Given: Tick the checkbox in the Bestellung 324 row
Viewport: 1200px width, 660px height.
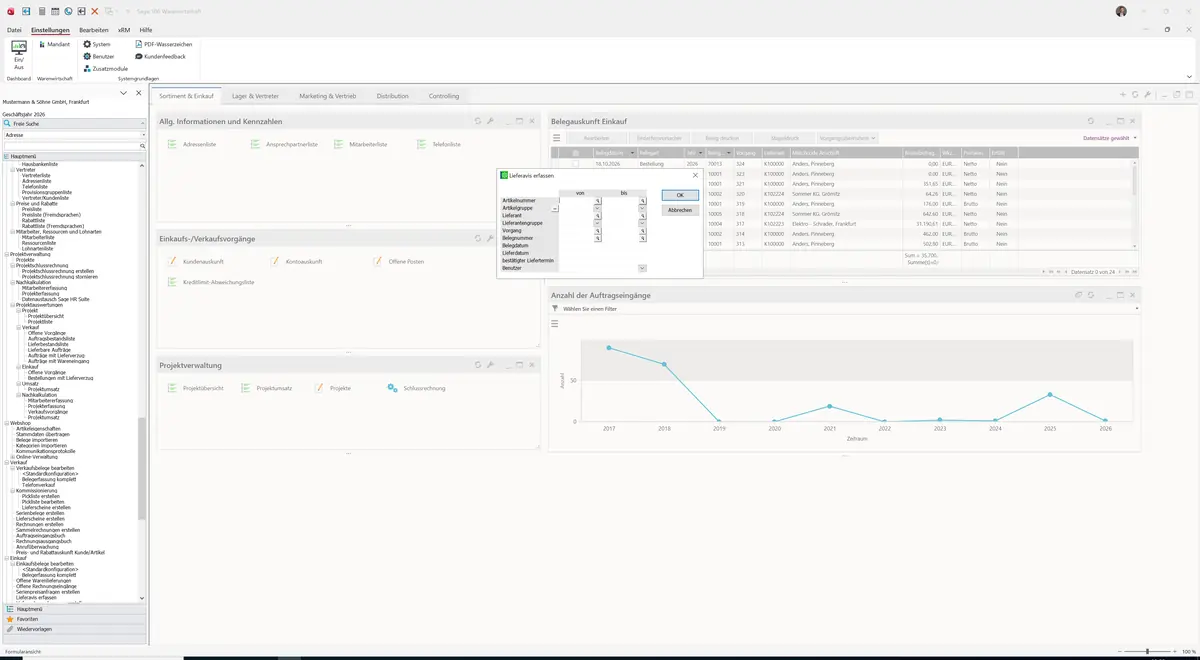Looking at the screenshot, I should click(575, 163).
